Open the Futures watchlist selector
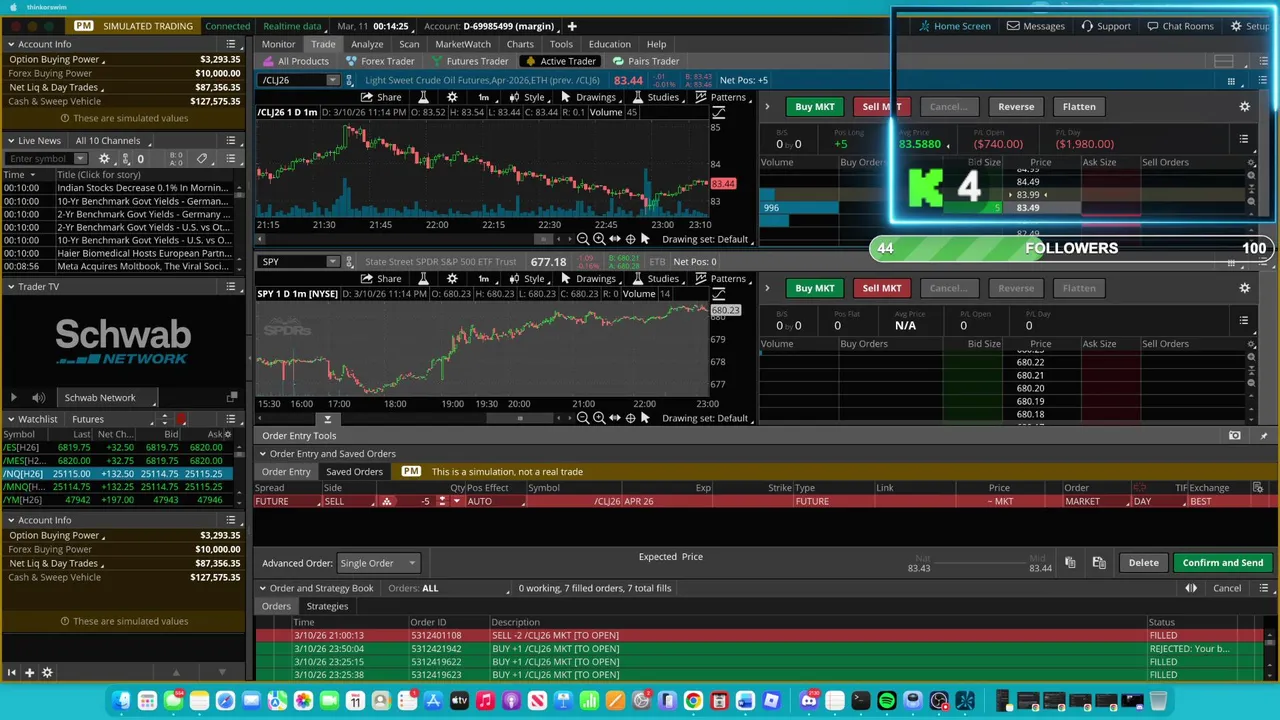 (112, 420)
